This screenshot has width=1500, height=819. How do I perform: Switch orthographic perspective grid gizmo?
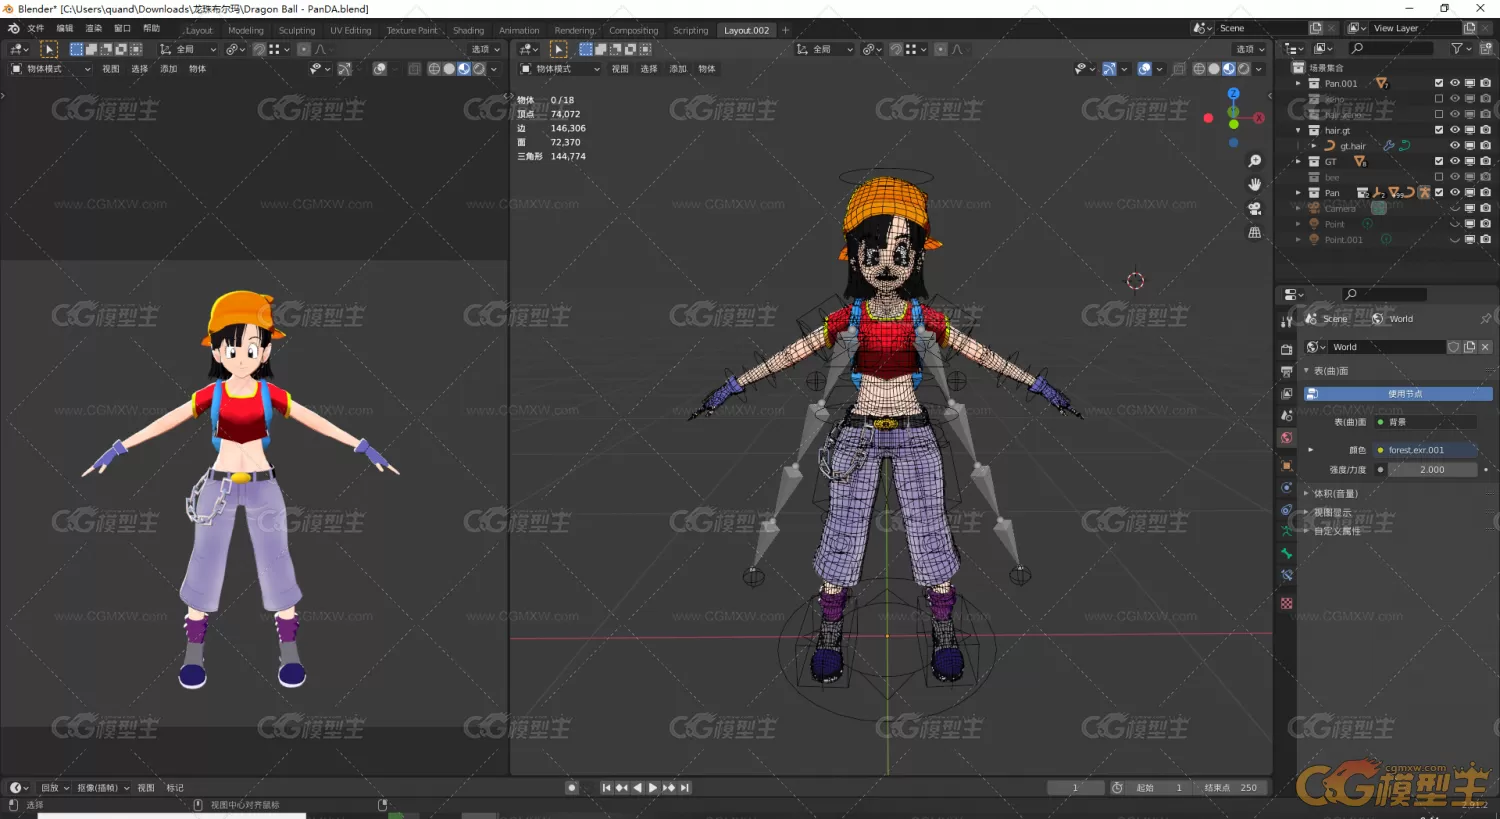click(1255, 233)
